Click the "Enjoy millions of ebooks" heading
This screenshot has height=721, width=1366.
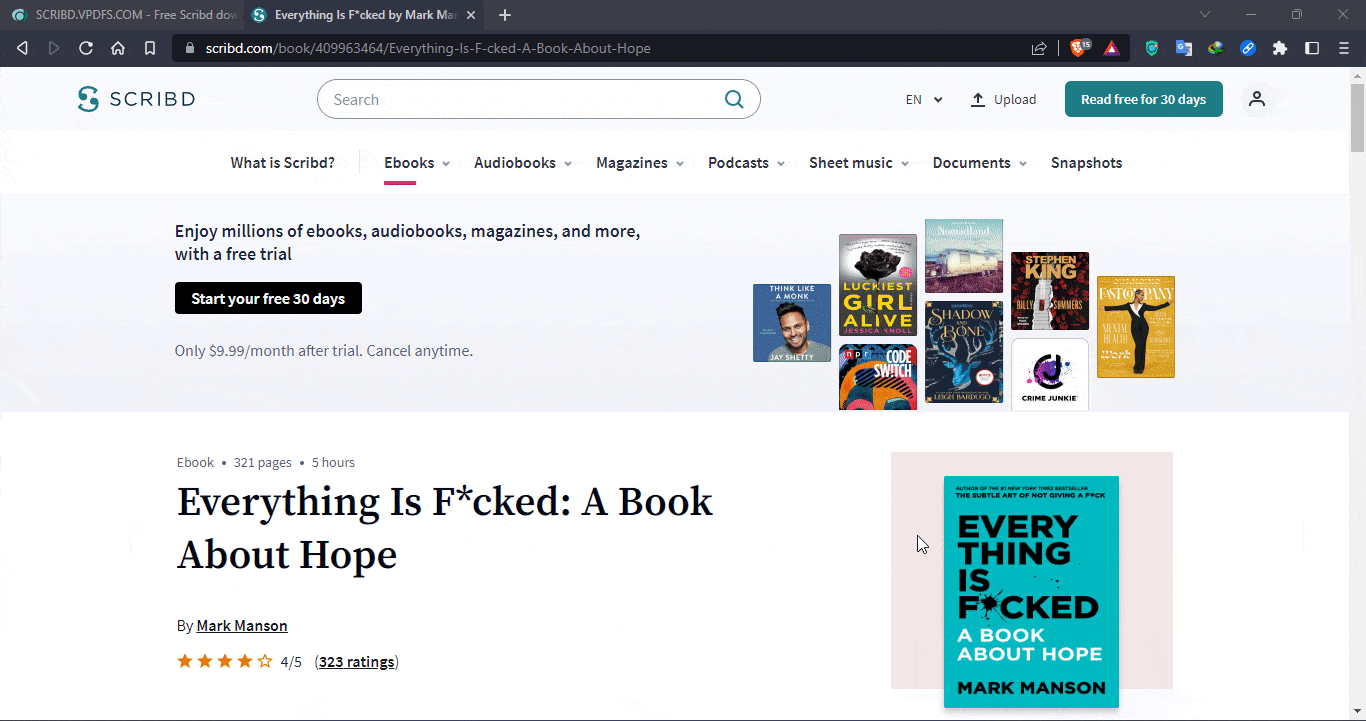click(x=408, y=243)
